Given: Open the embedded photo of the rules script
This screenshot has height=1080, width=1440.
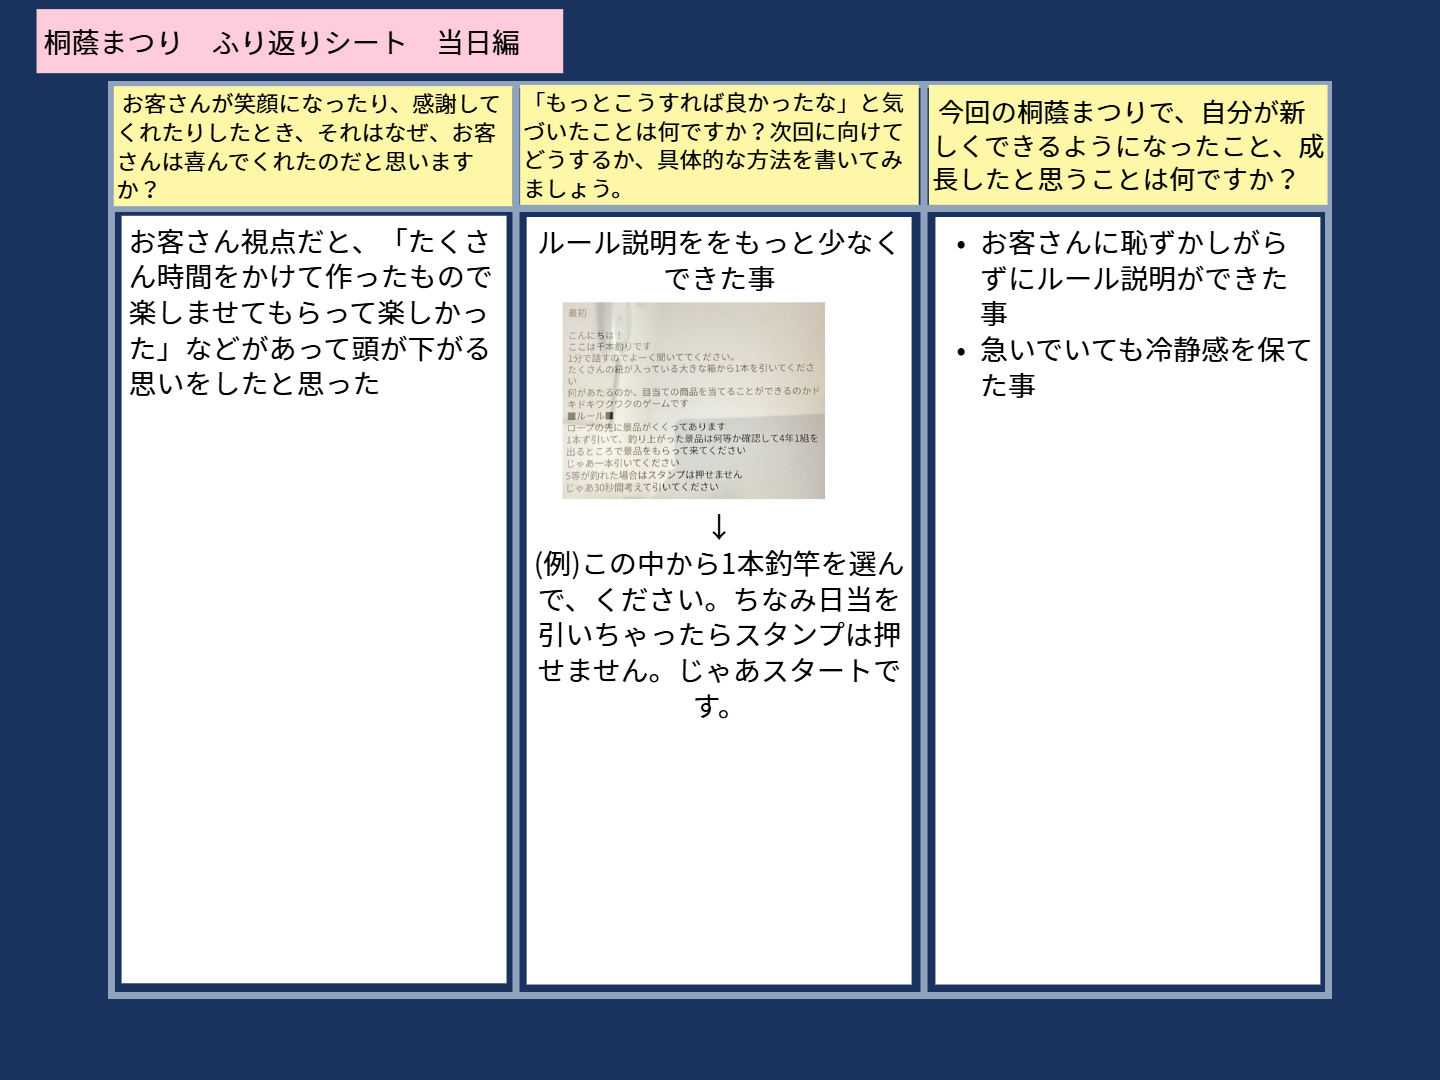Looking at the screenshot, I should (x=693, y=400).
